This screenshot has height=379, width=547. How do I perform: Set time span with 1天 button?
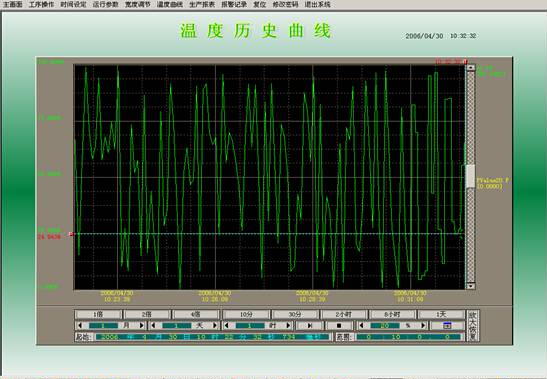tap(441, 314)
